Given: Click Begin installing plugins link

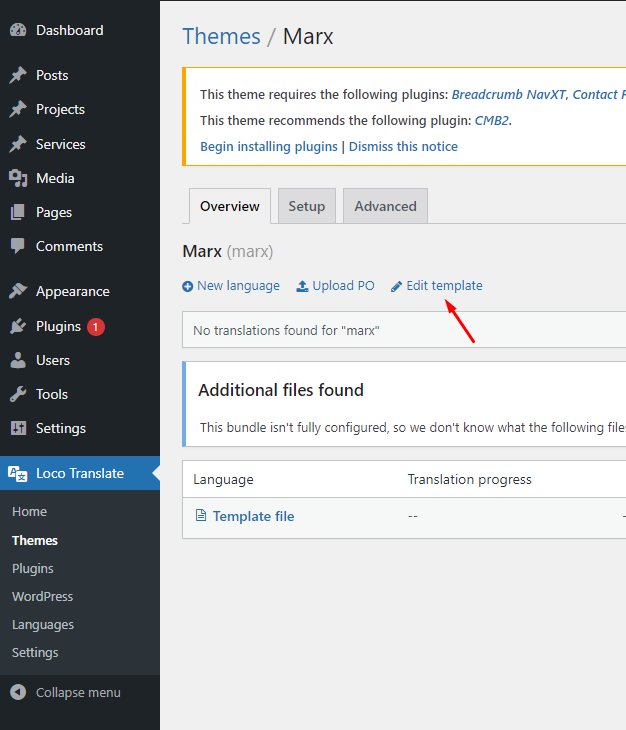Looking at the screenshot, I should pos(269,146).
